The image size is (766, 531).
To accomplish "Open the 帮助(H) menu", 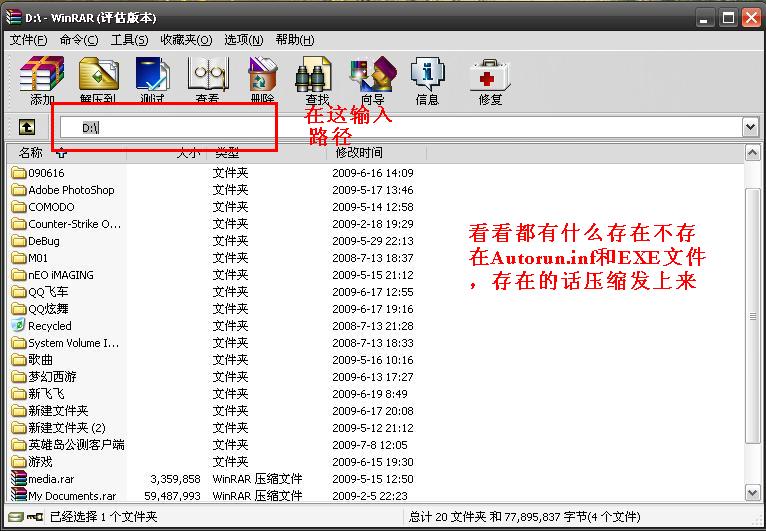I will click(x=295, y=40).
